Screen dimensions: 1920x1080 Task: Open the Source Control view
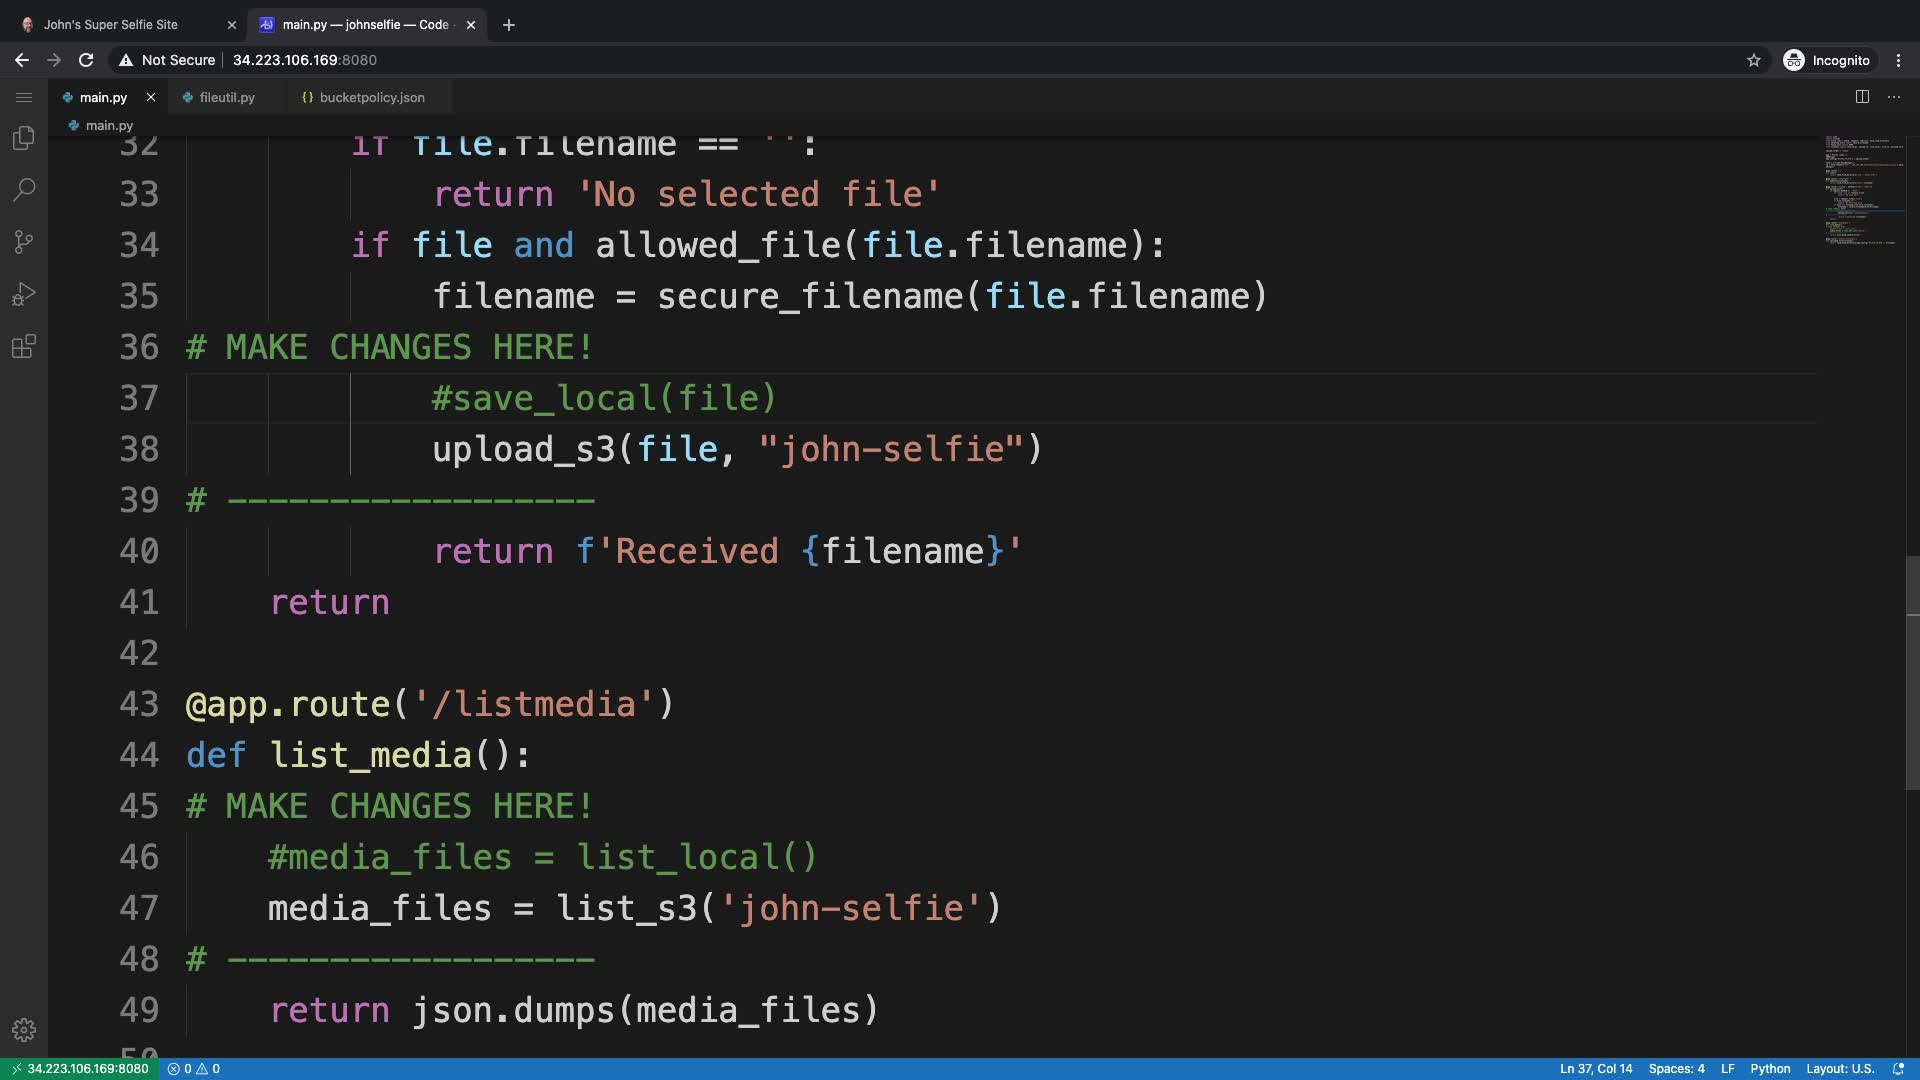24,242
